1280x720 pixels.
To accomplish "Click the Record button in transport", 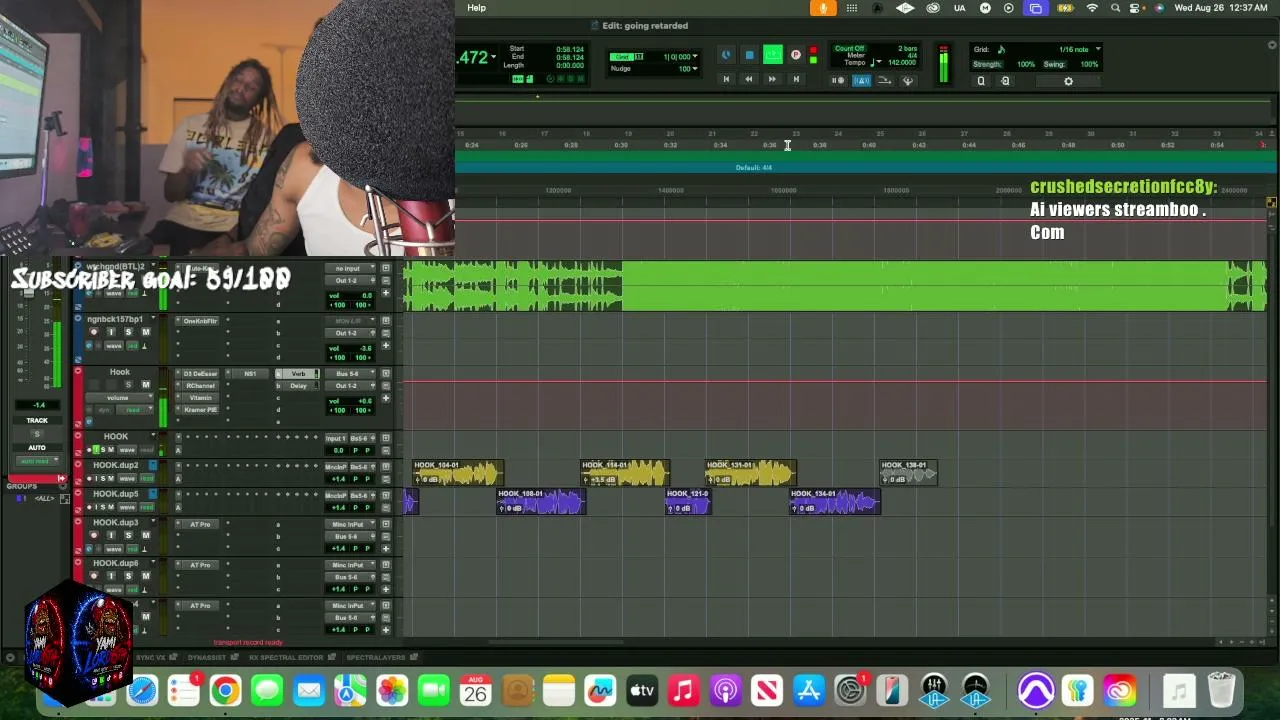I will tap(796, 56).
